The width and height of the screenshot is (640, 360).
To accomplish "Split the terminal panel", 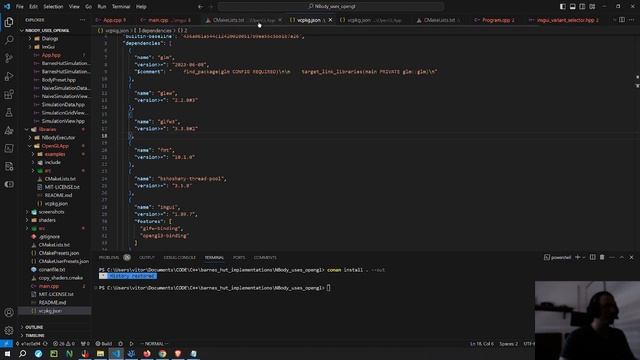I will pyautogui.click(x=592, y=257).
